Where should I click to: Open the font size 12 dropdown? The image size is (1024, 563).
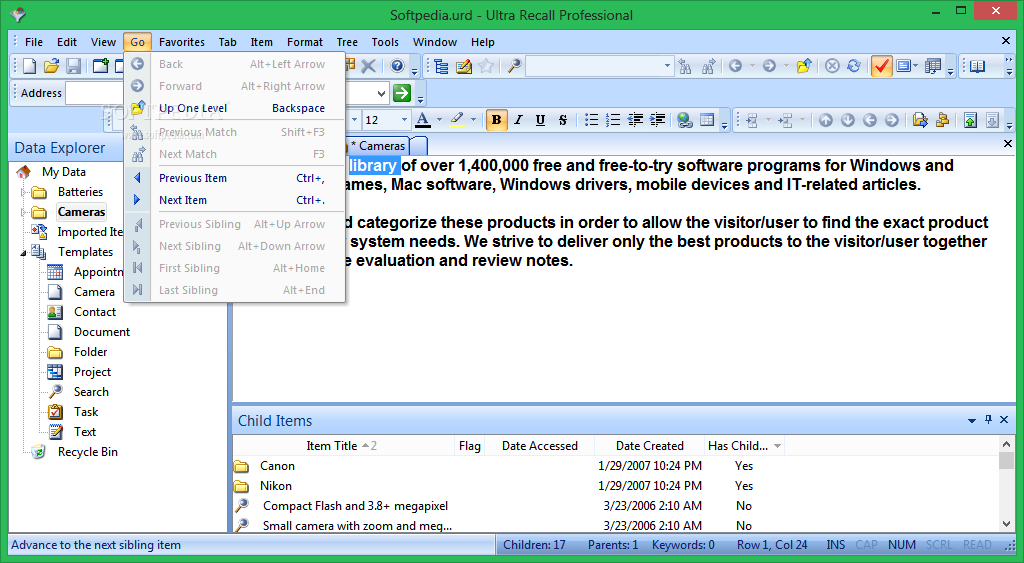click(x=404, y=120)
